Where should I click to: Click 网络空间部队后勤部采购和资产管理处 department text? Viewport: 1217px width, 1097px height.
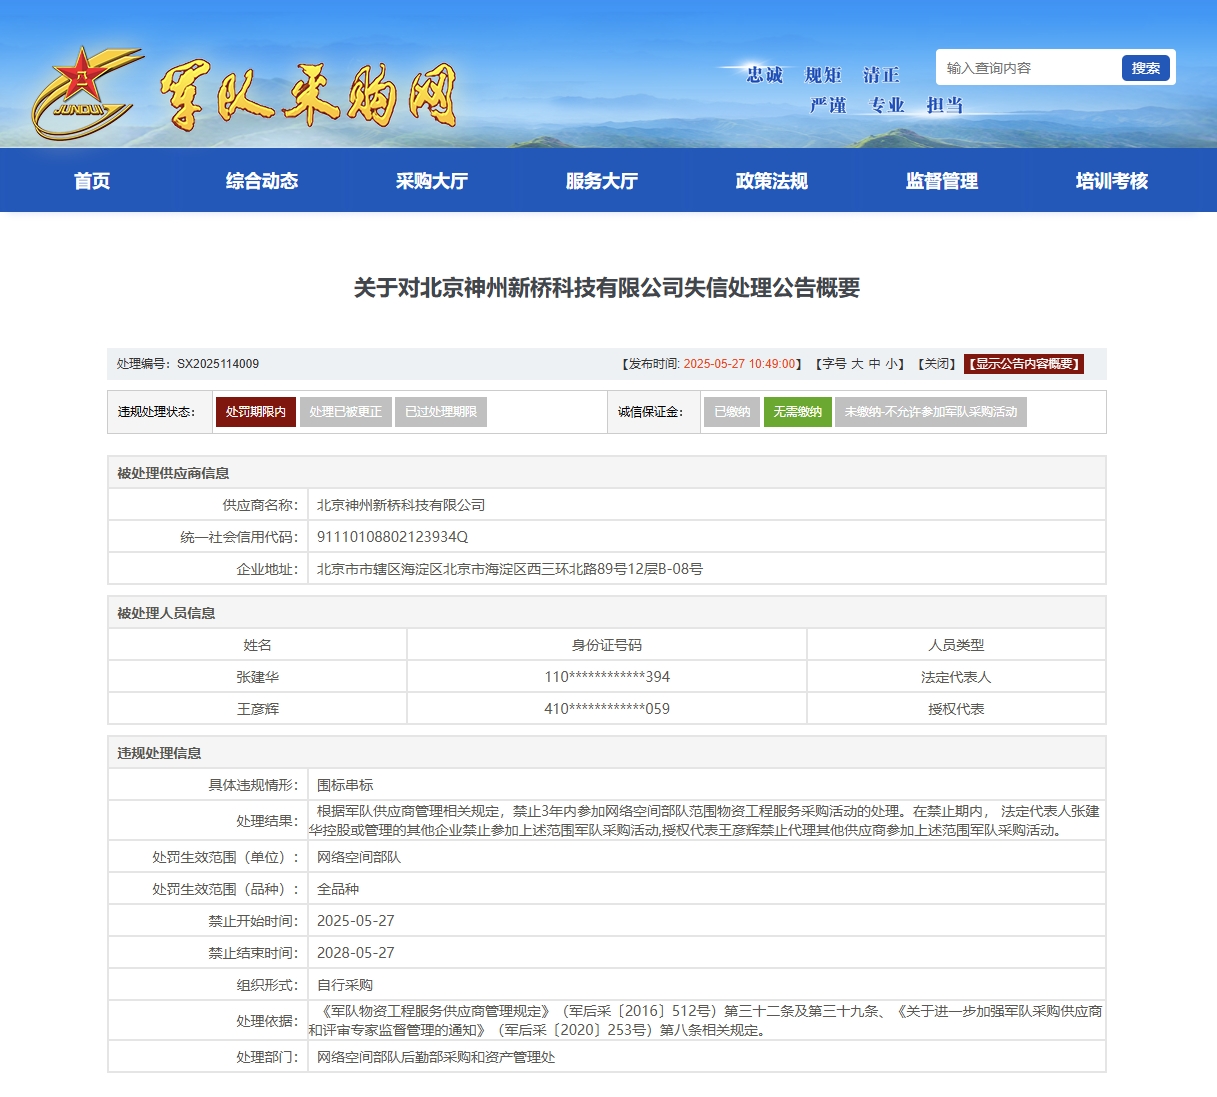436,1057
